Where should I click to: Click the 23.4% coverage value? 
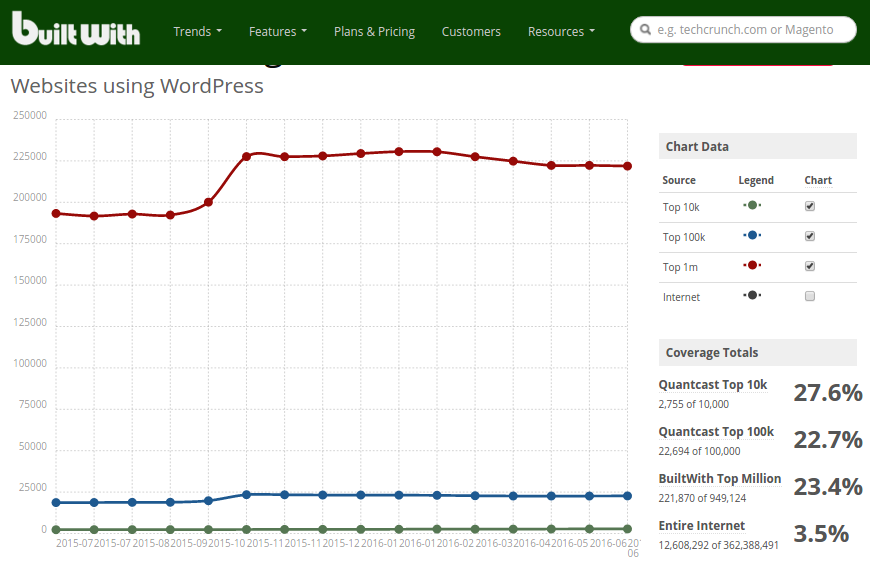pyautogui.click(x=828, y=487)
